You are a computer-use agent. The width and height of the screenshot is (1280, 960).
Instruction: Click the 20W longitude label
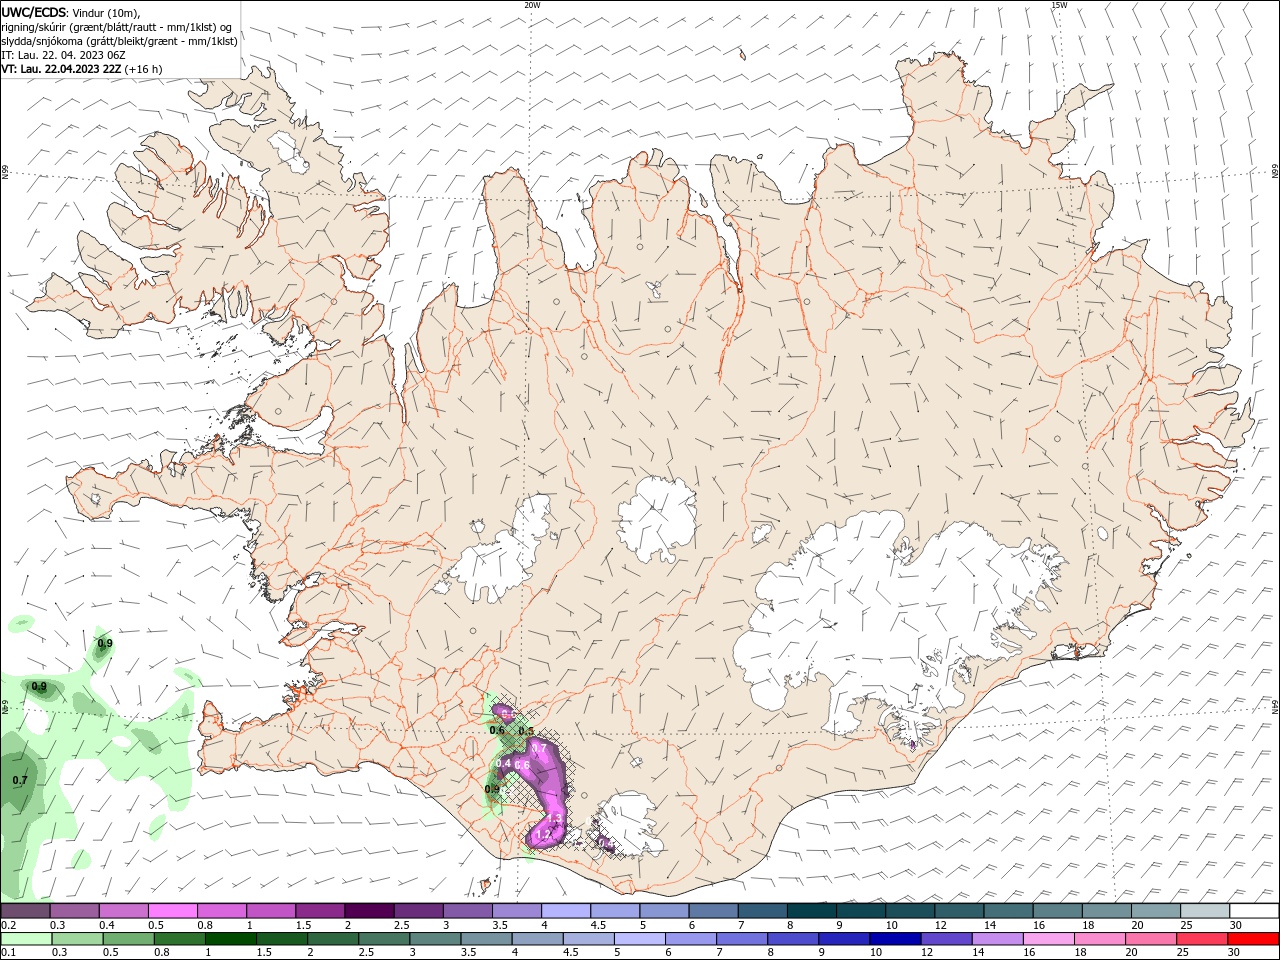(532, 5)
